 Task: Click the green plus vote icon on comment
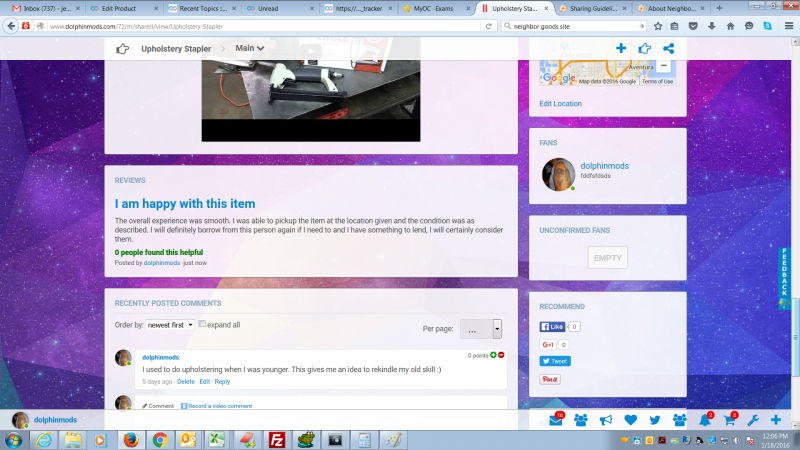pos(493,355)
